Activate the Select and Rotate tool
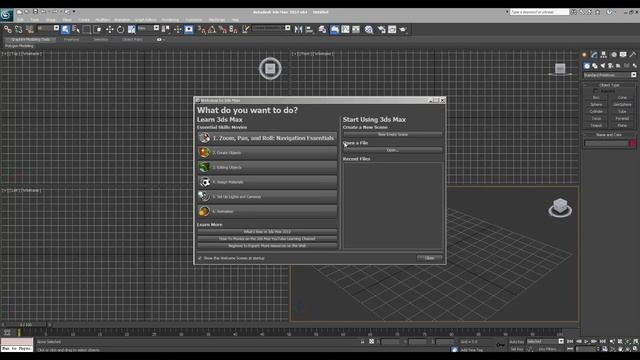 coord(120,29)
